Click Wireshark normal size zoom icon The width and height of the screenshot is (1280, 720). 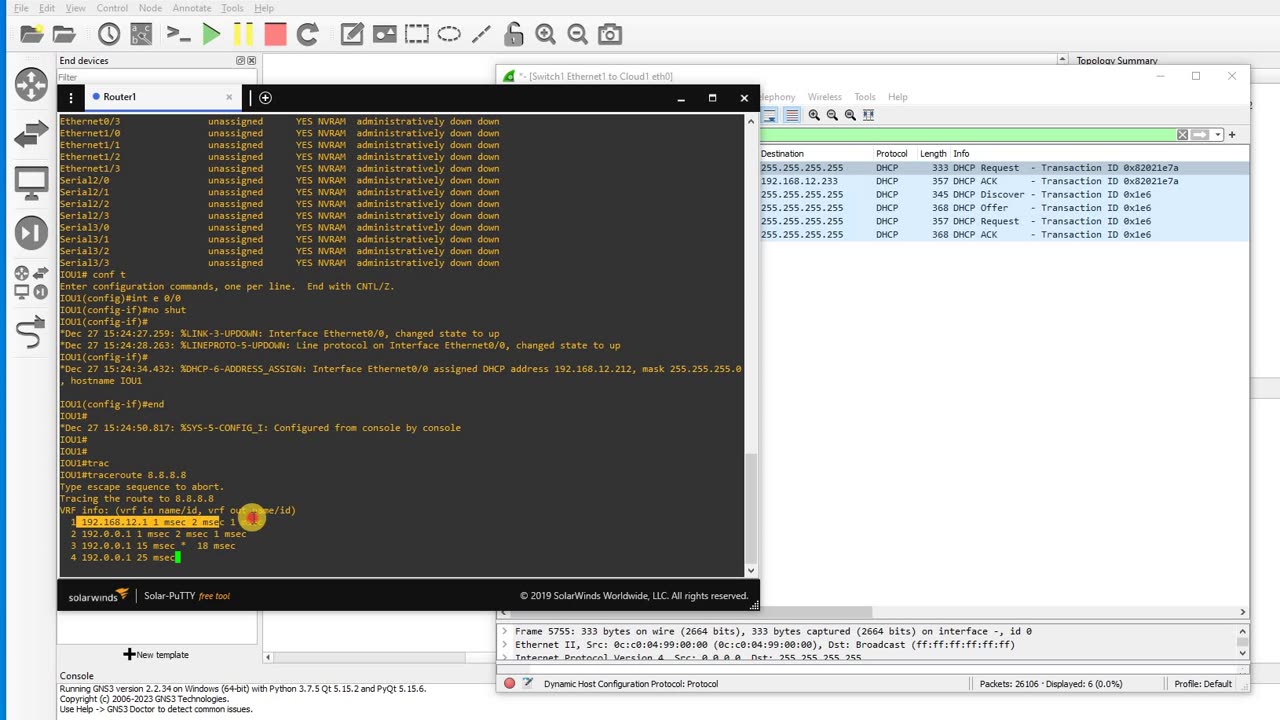850,115
